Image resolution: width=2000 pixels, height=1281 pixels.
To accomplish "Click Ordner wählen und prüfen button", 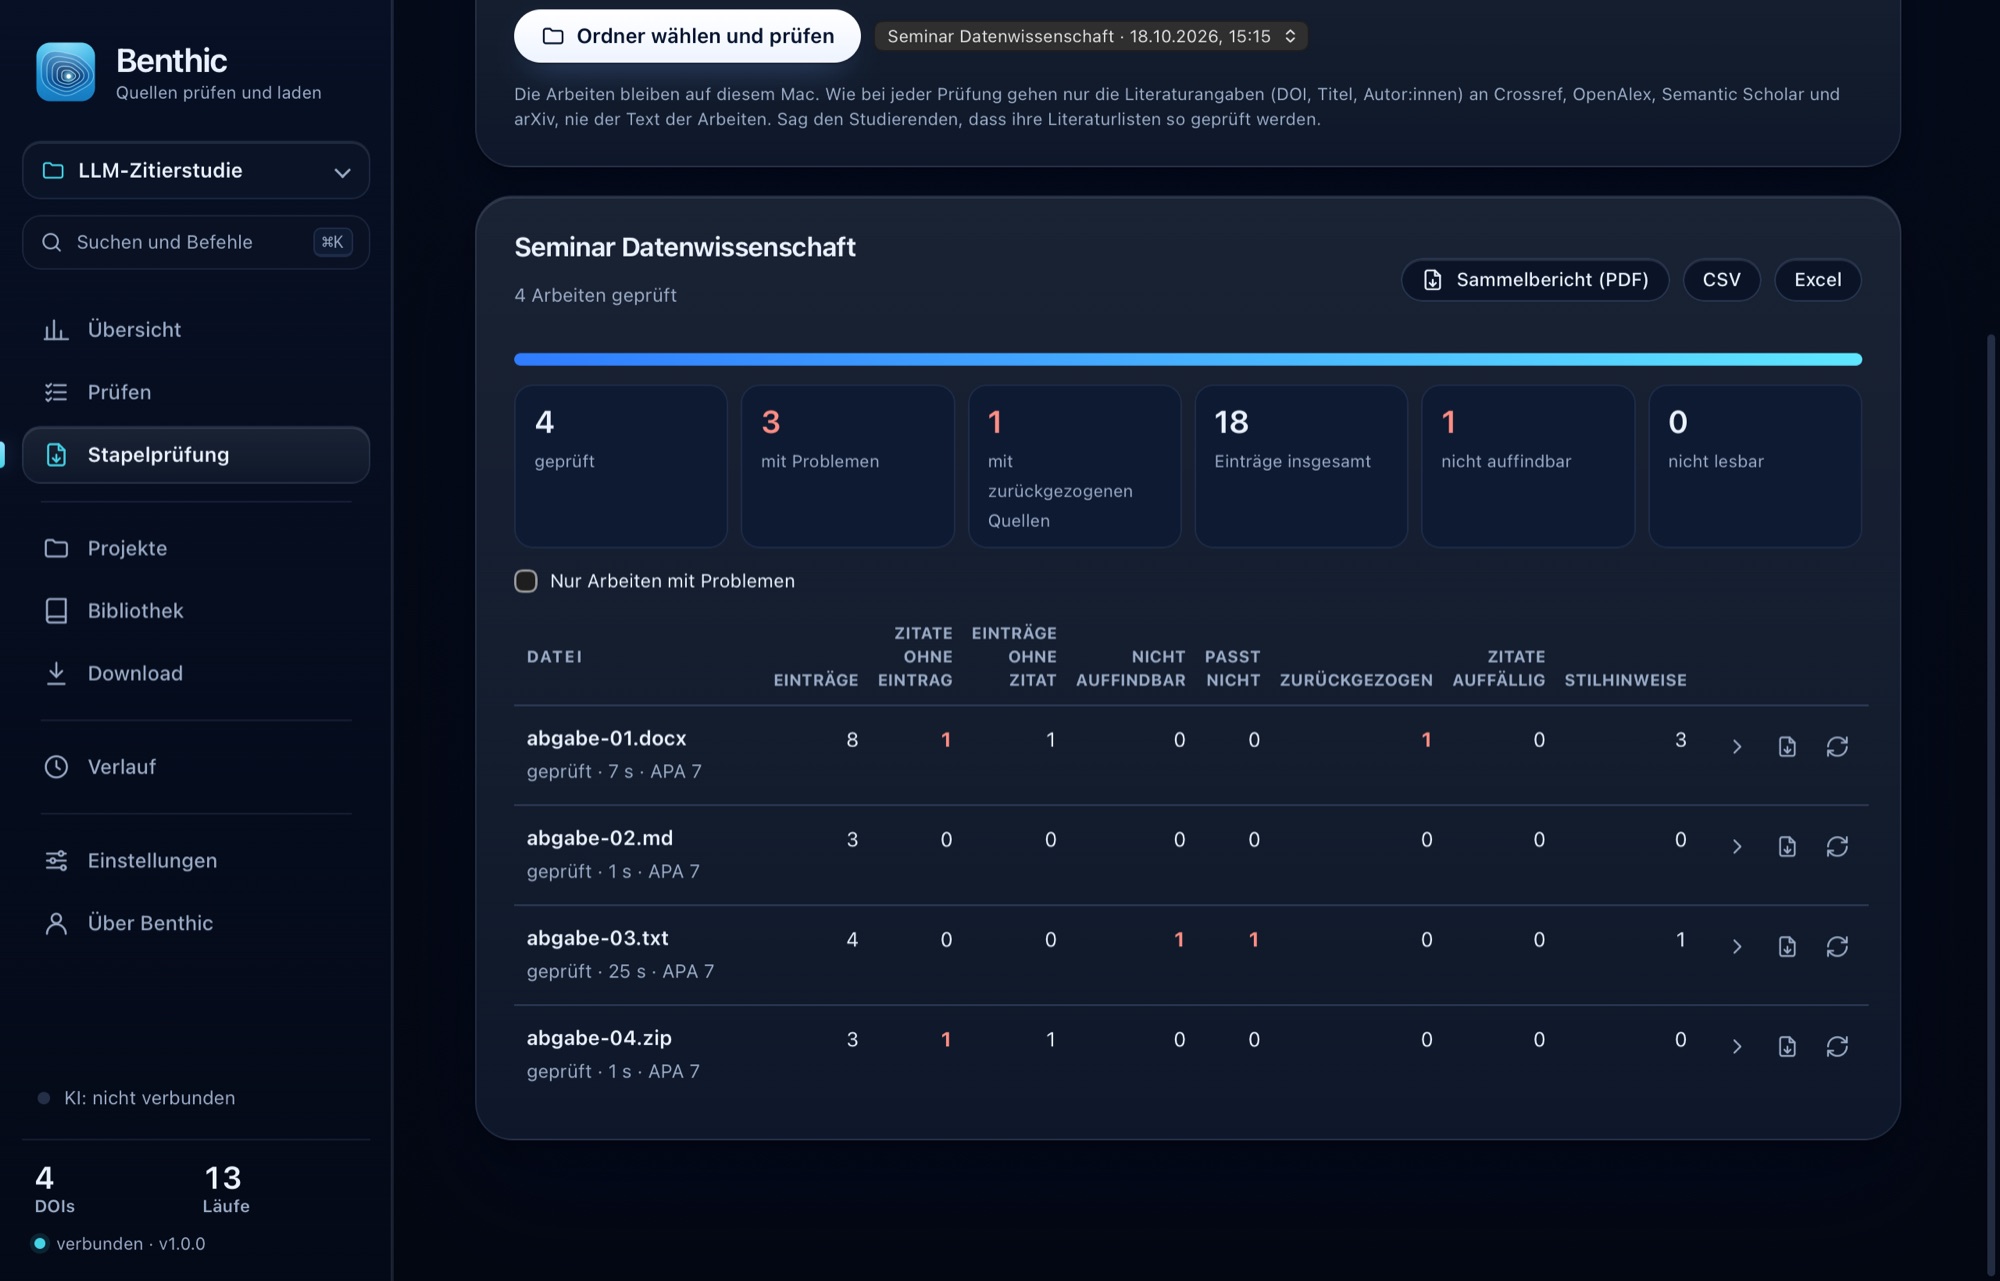I will 687,36.
